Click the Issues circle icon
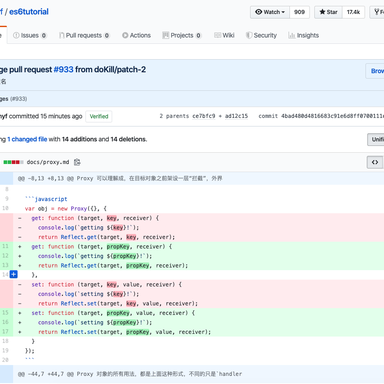The height and width of the screenshot is (384, 384). (x=16, y=35)
